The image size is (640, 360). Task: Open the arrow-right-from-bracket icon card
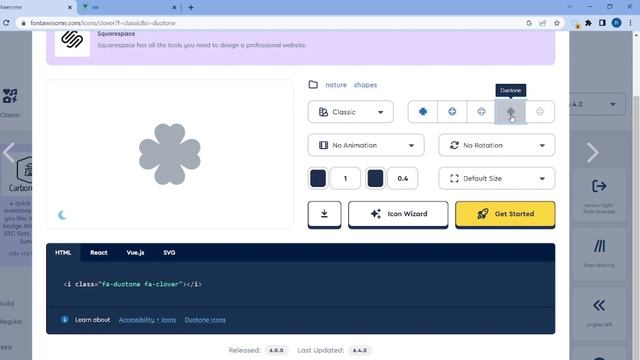click(599, 195)
